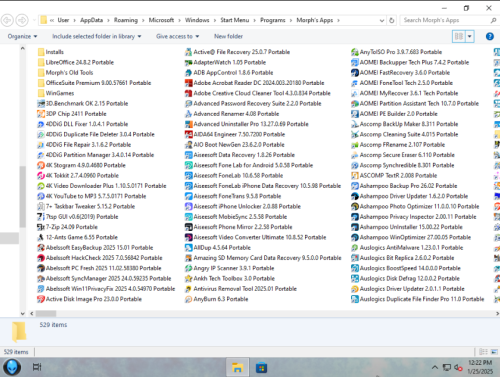This screenshot has height=377, width=500.
Task: Select AIDA64 Engineer 7.50.7200 Portable
Action: click(235, 134)
